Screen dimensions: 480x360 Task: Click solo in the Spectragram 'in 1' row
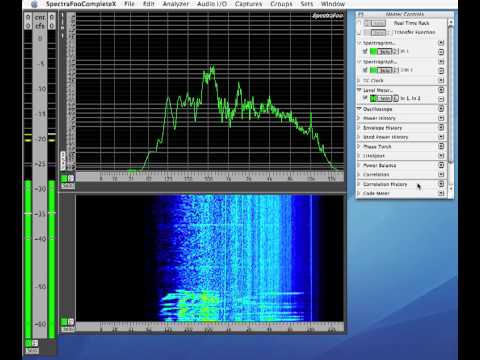point(384,51)
